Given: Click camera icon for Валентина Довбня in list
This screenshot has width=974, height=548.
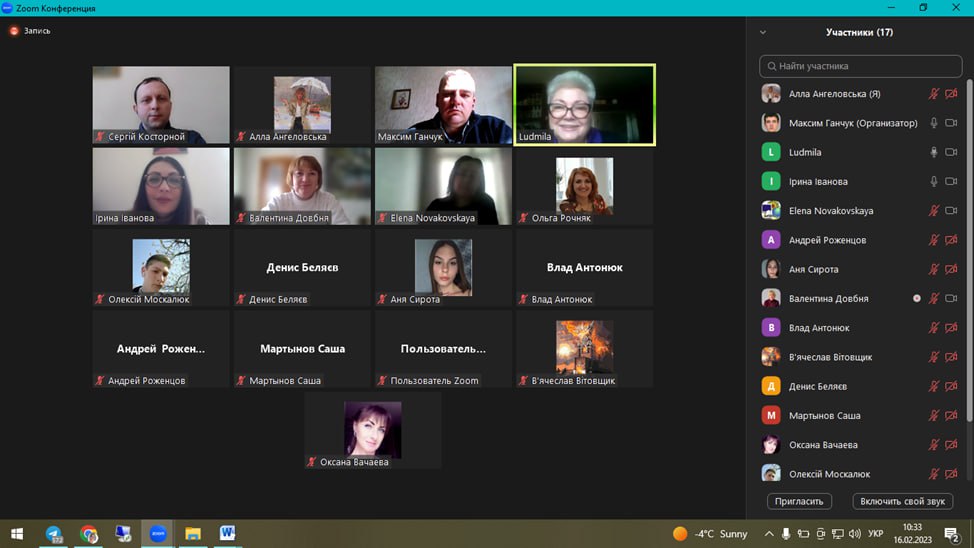Looking at the screenshot, I should (951, 298).
